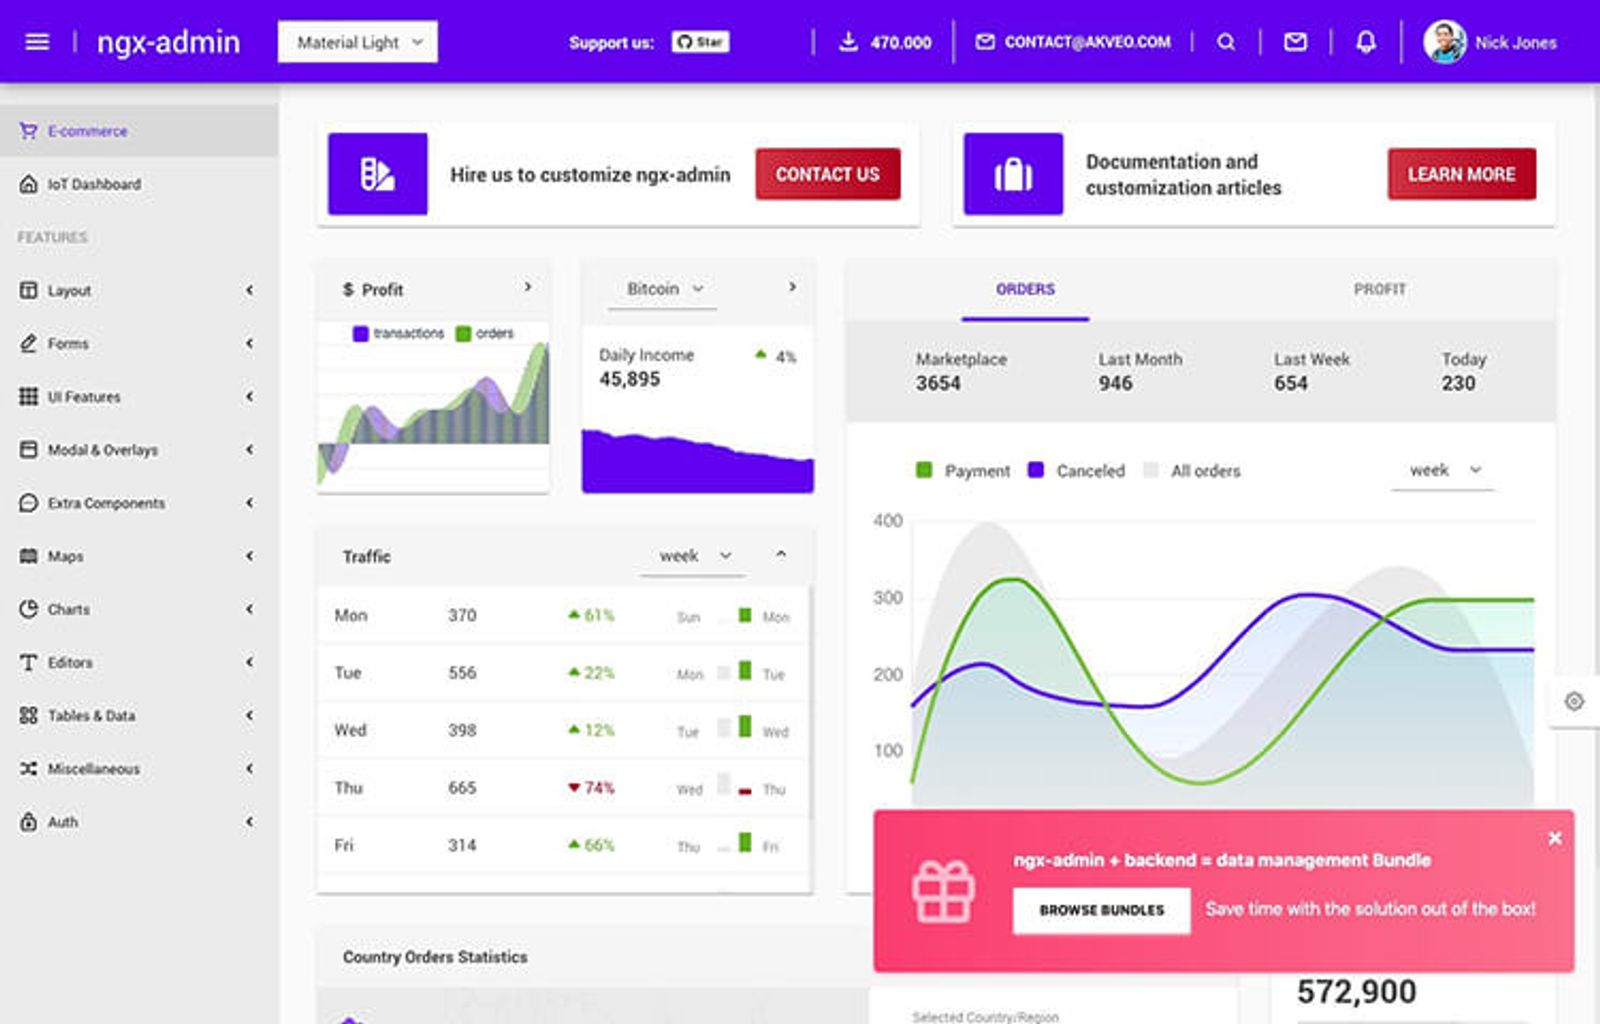The width and height of the screenshot is (1600, 1024).
Task: Click the BROWSE BUNDLES button
Action: 1102,910
